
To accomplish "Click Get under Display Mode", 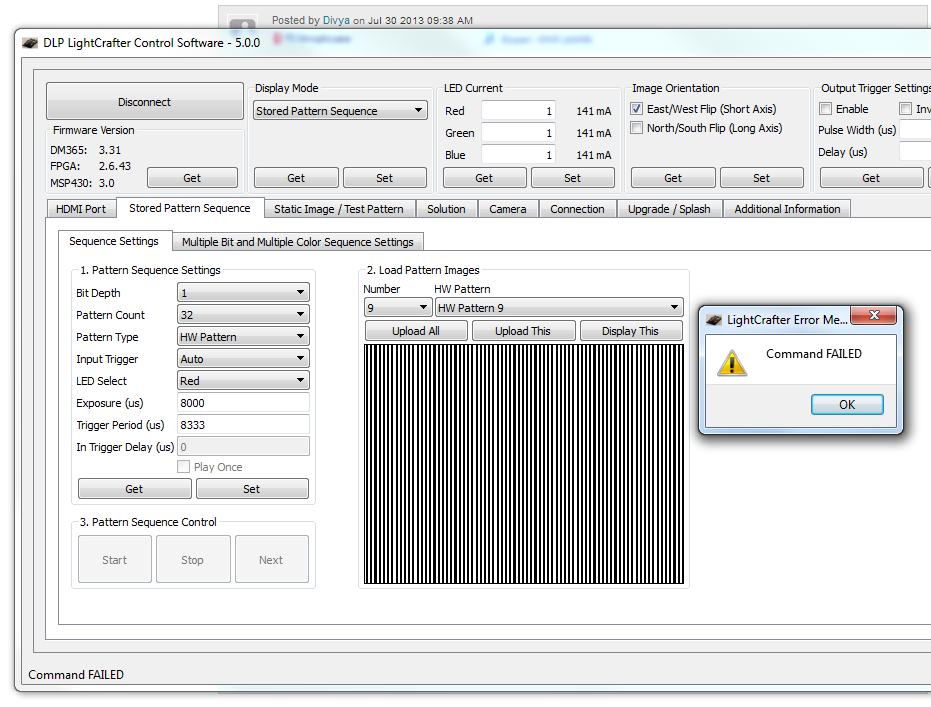I will (296, 177).
